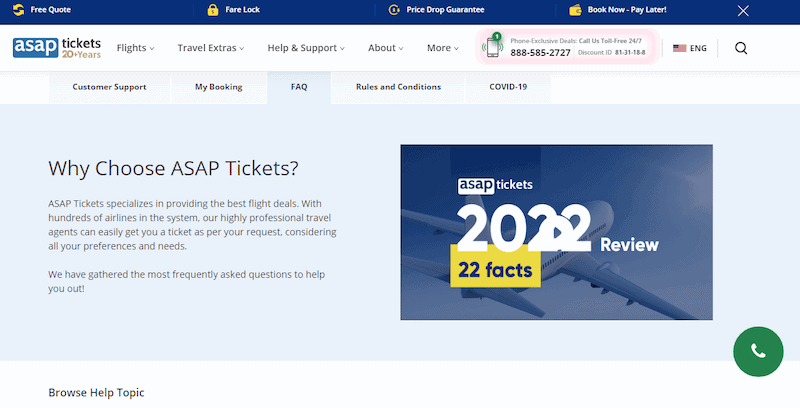
Task: Play the 2022 Review video thumbnail
Action: [x=557, y=232]
